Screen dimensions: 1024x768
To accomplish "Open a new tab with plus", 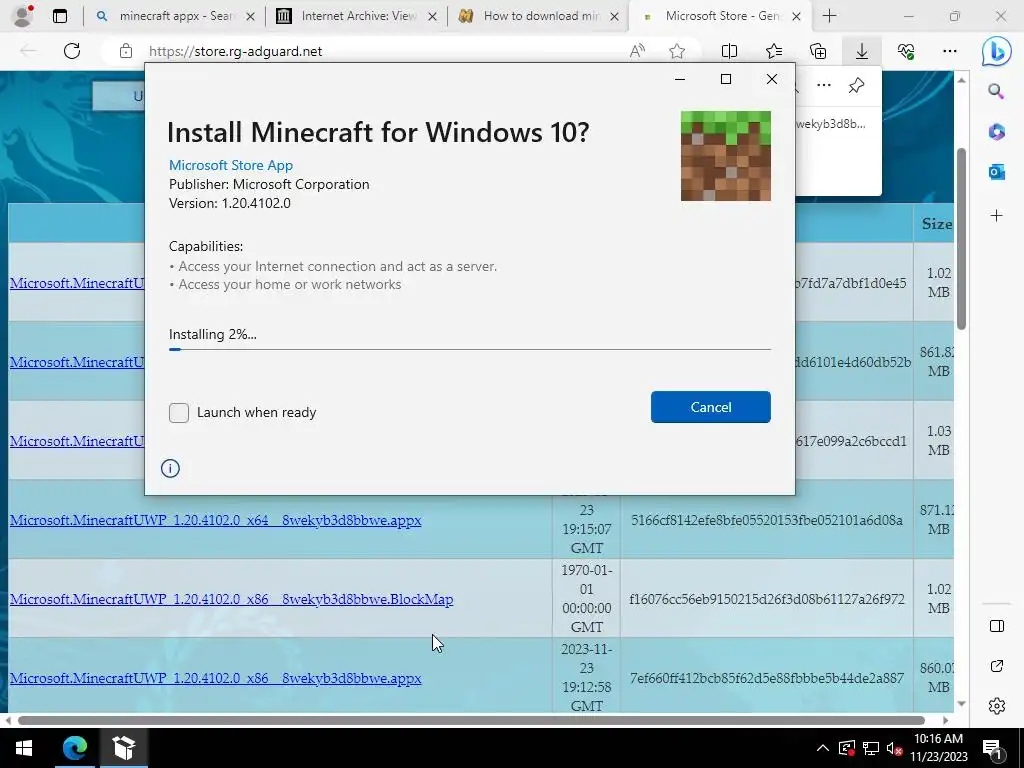I will [829, 16].
